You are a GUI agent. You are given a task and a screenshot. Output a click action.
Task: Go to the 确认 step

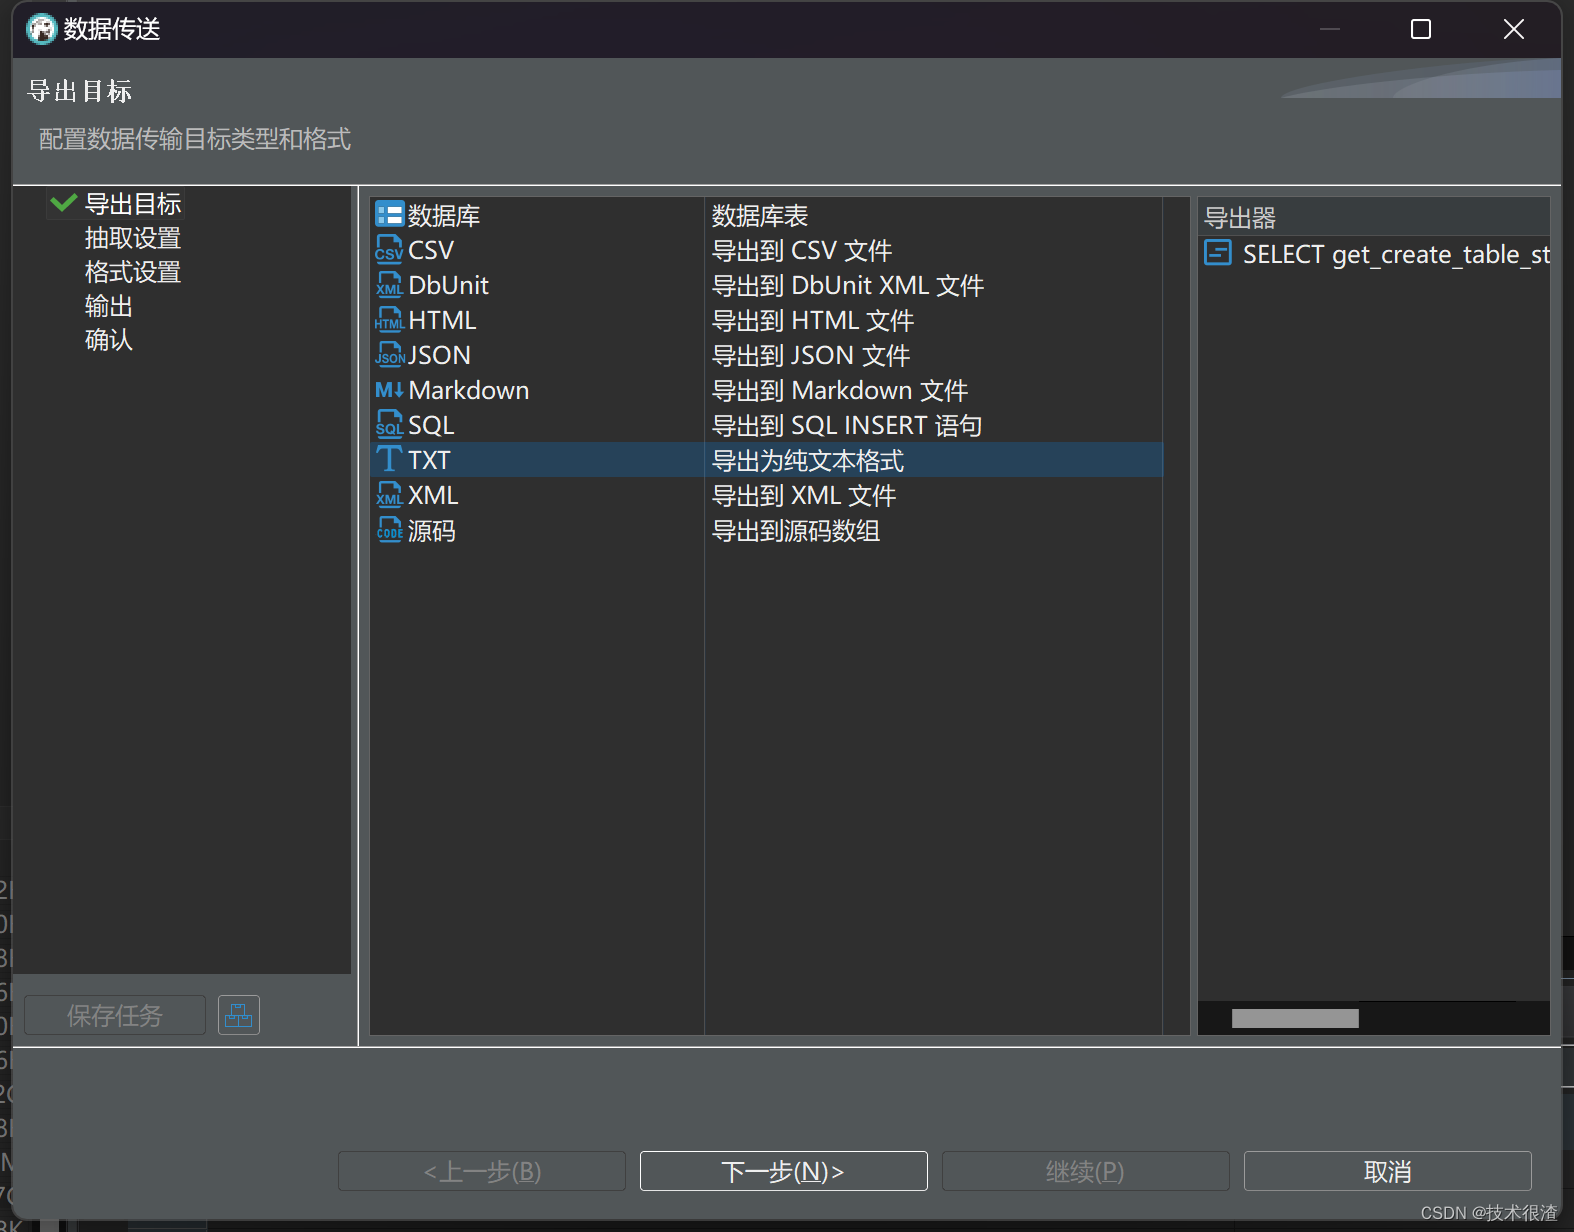click(x=109, y=340)
